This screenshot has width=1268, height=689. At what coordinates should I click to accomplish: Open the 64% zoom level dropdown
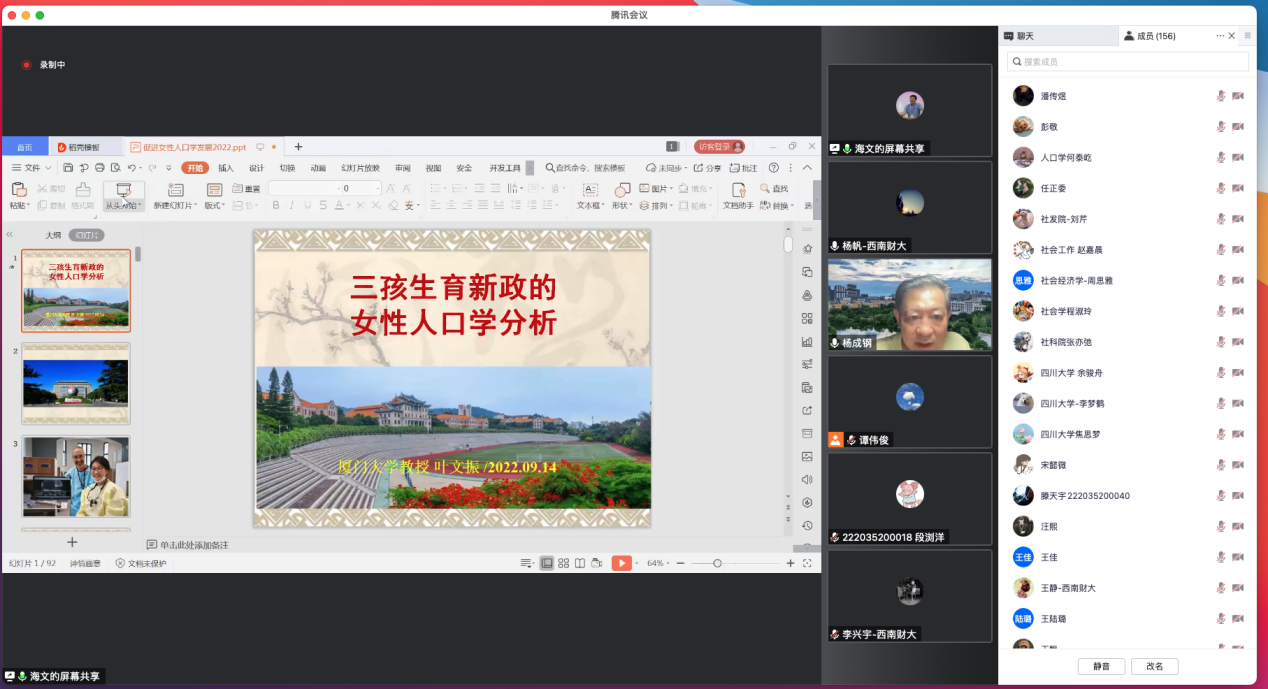coord(660,563)
